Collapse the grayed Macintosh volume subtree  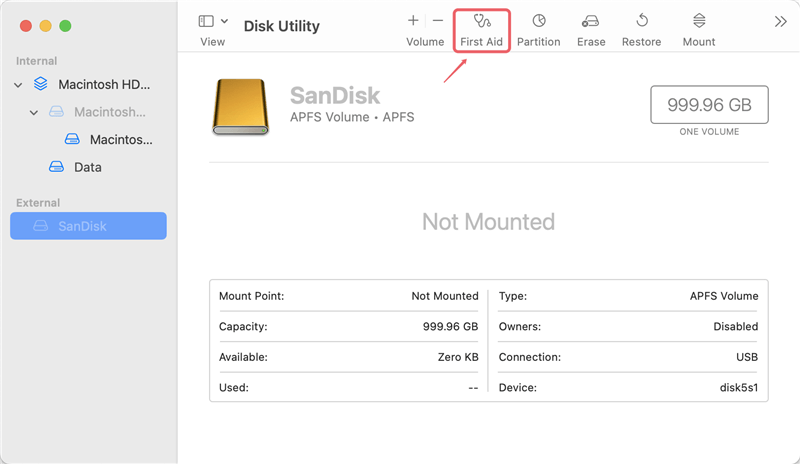pos(34,112)
